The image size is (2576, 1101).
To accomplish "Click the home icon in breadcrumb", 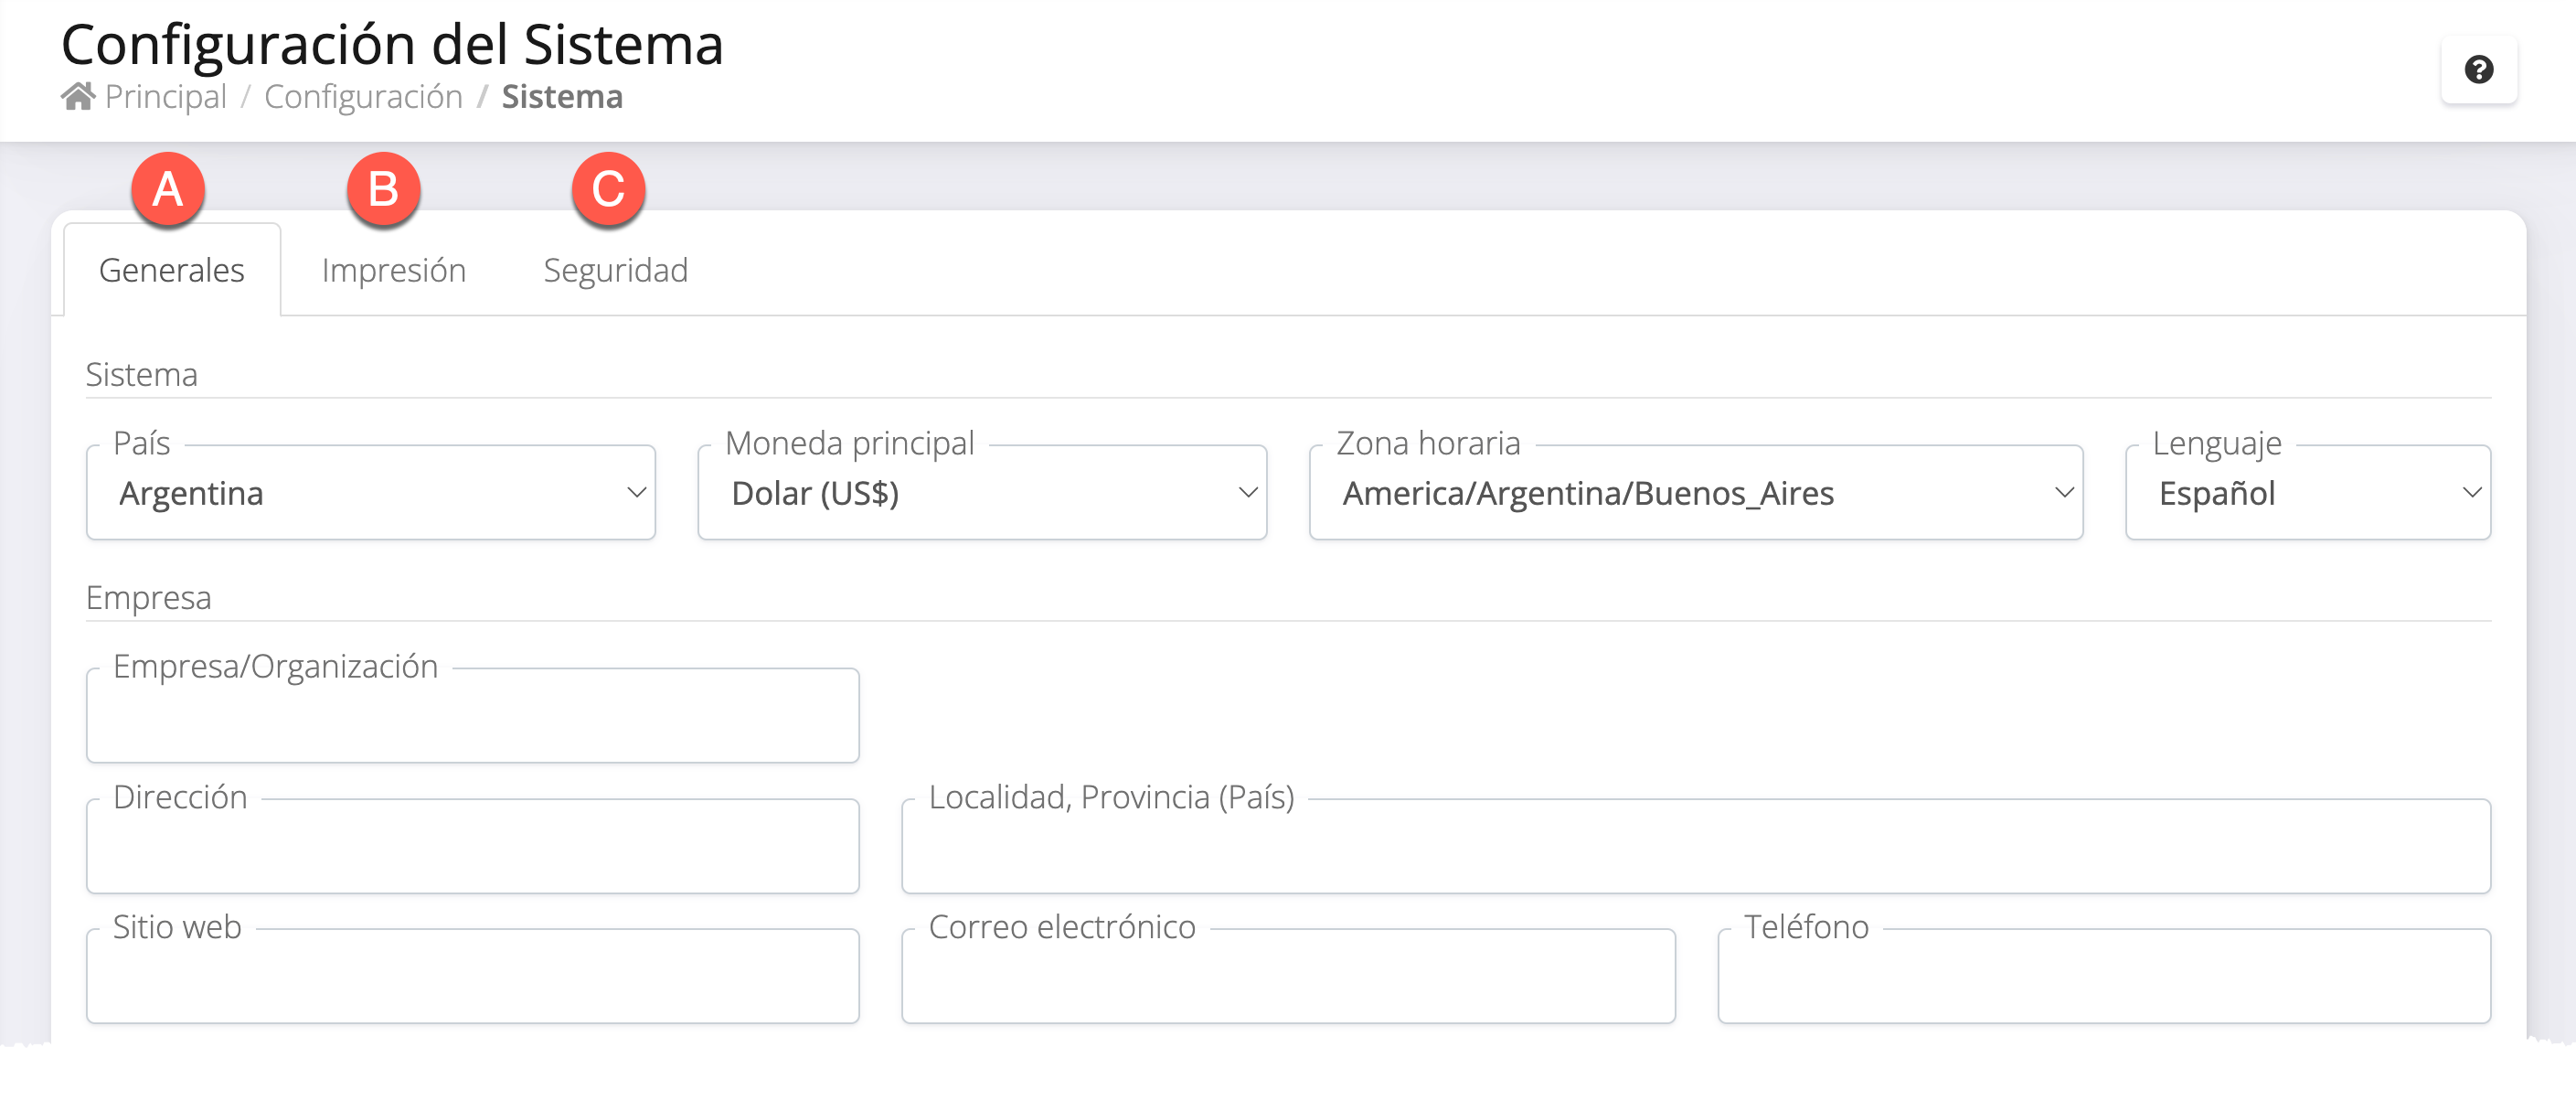I will tap(78, 96).
